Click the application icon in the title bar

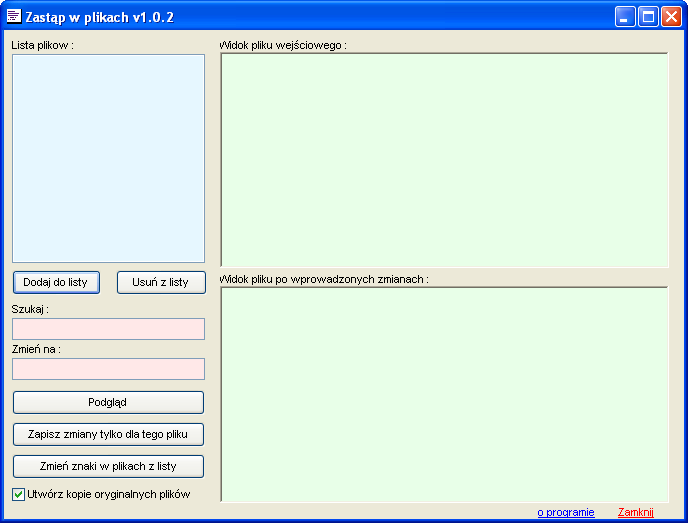click(14, 16)
